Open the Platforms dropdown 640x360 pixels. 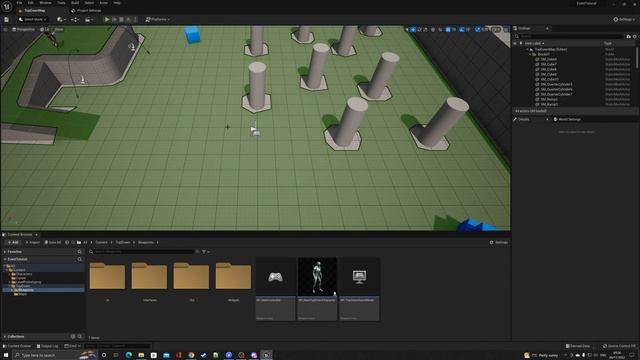(x=158, y=19)
